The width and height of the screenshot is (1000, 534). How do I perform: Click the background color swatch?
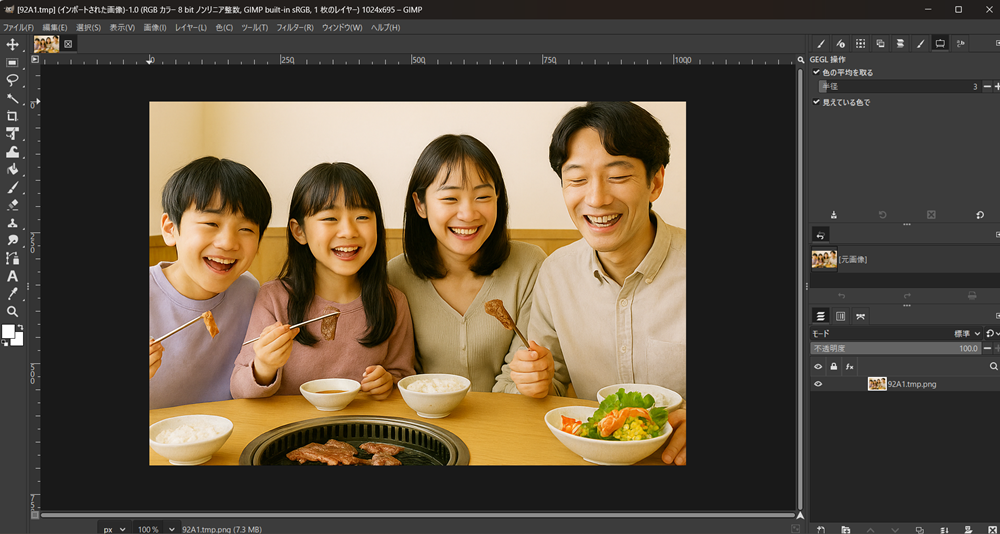tap(18, 339)
